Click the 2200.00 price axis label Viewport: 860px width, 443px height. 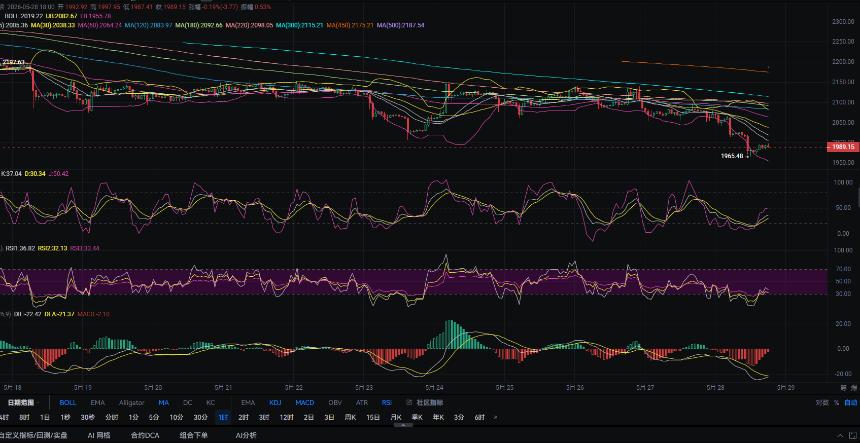(x=843, y=62)
